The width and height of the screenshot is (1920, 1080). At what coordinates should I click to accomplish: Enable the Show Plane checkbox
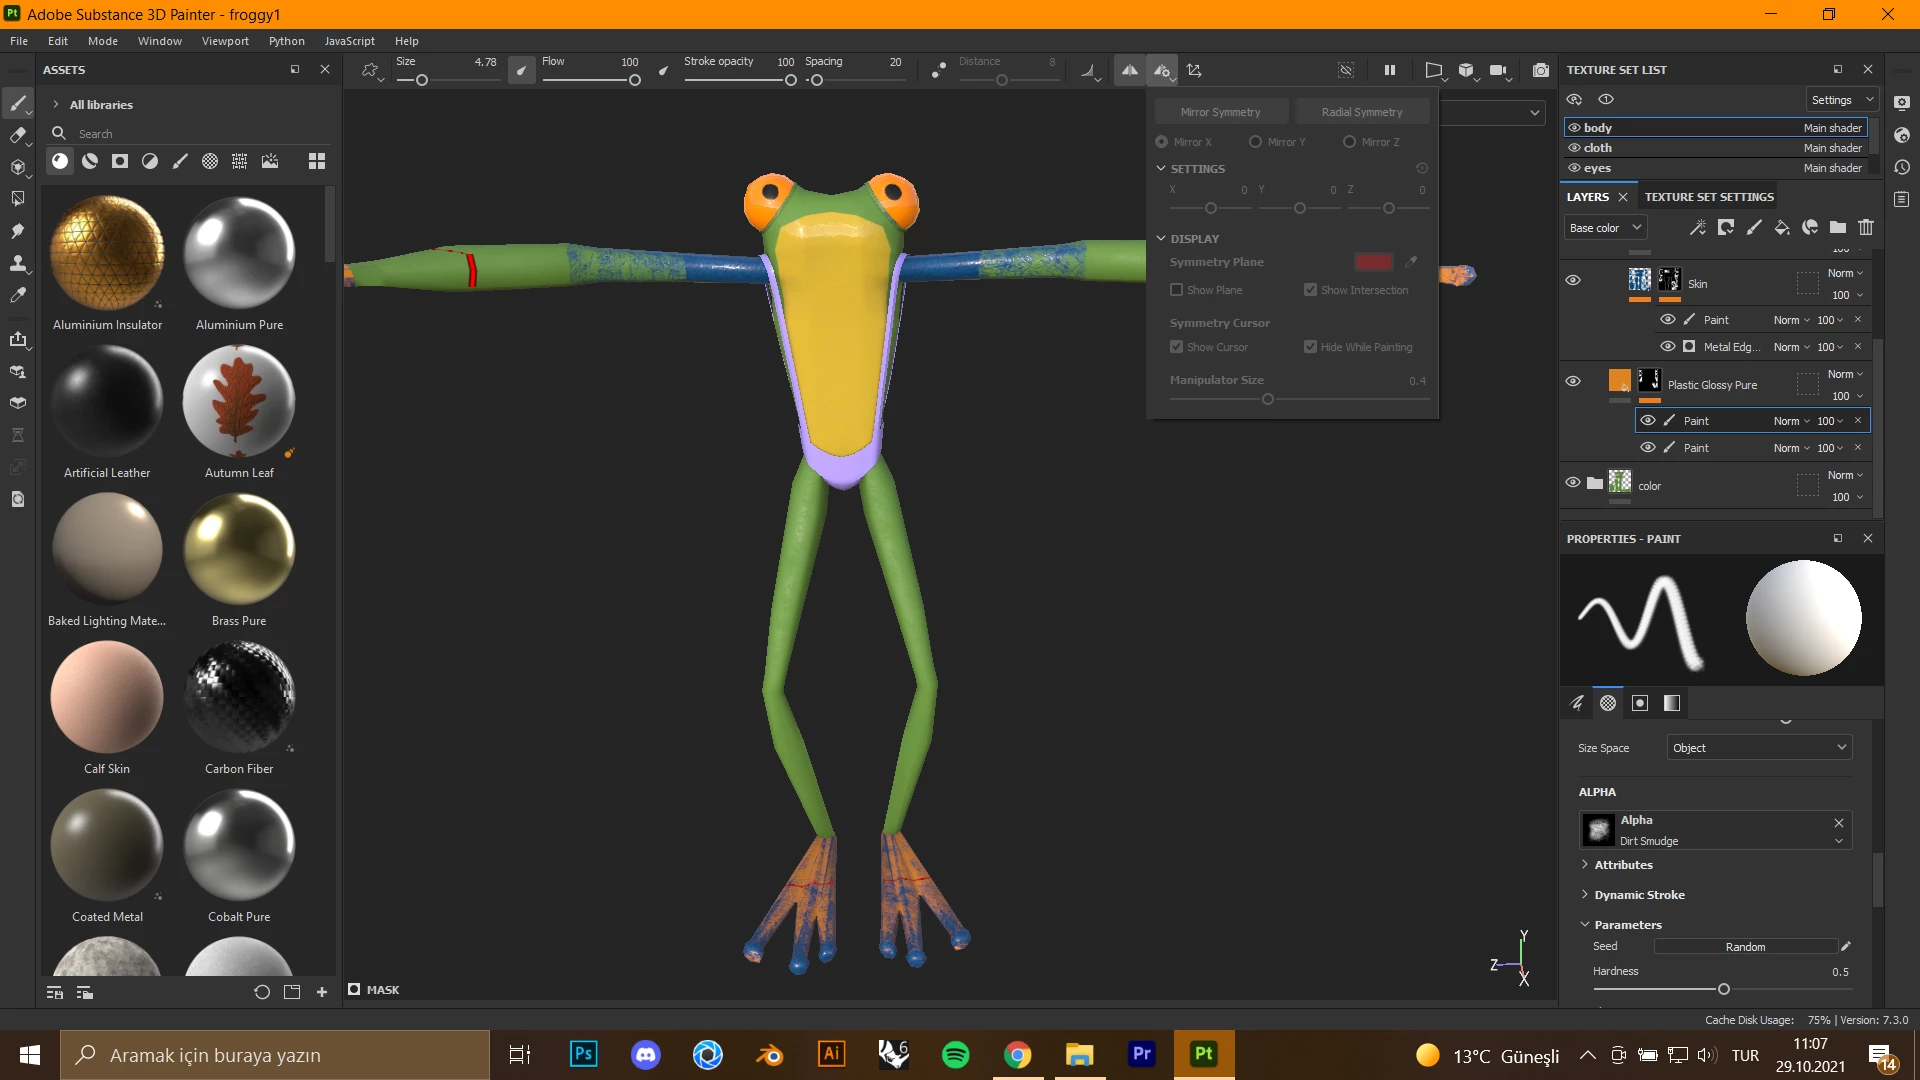coord(1176,290)
